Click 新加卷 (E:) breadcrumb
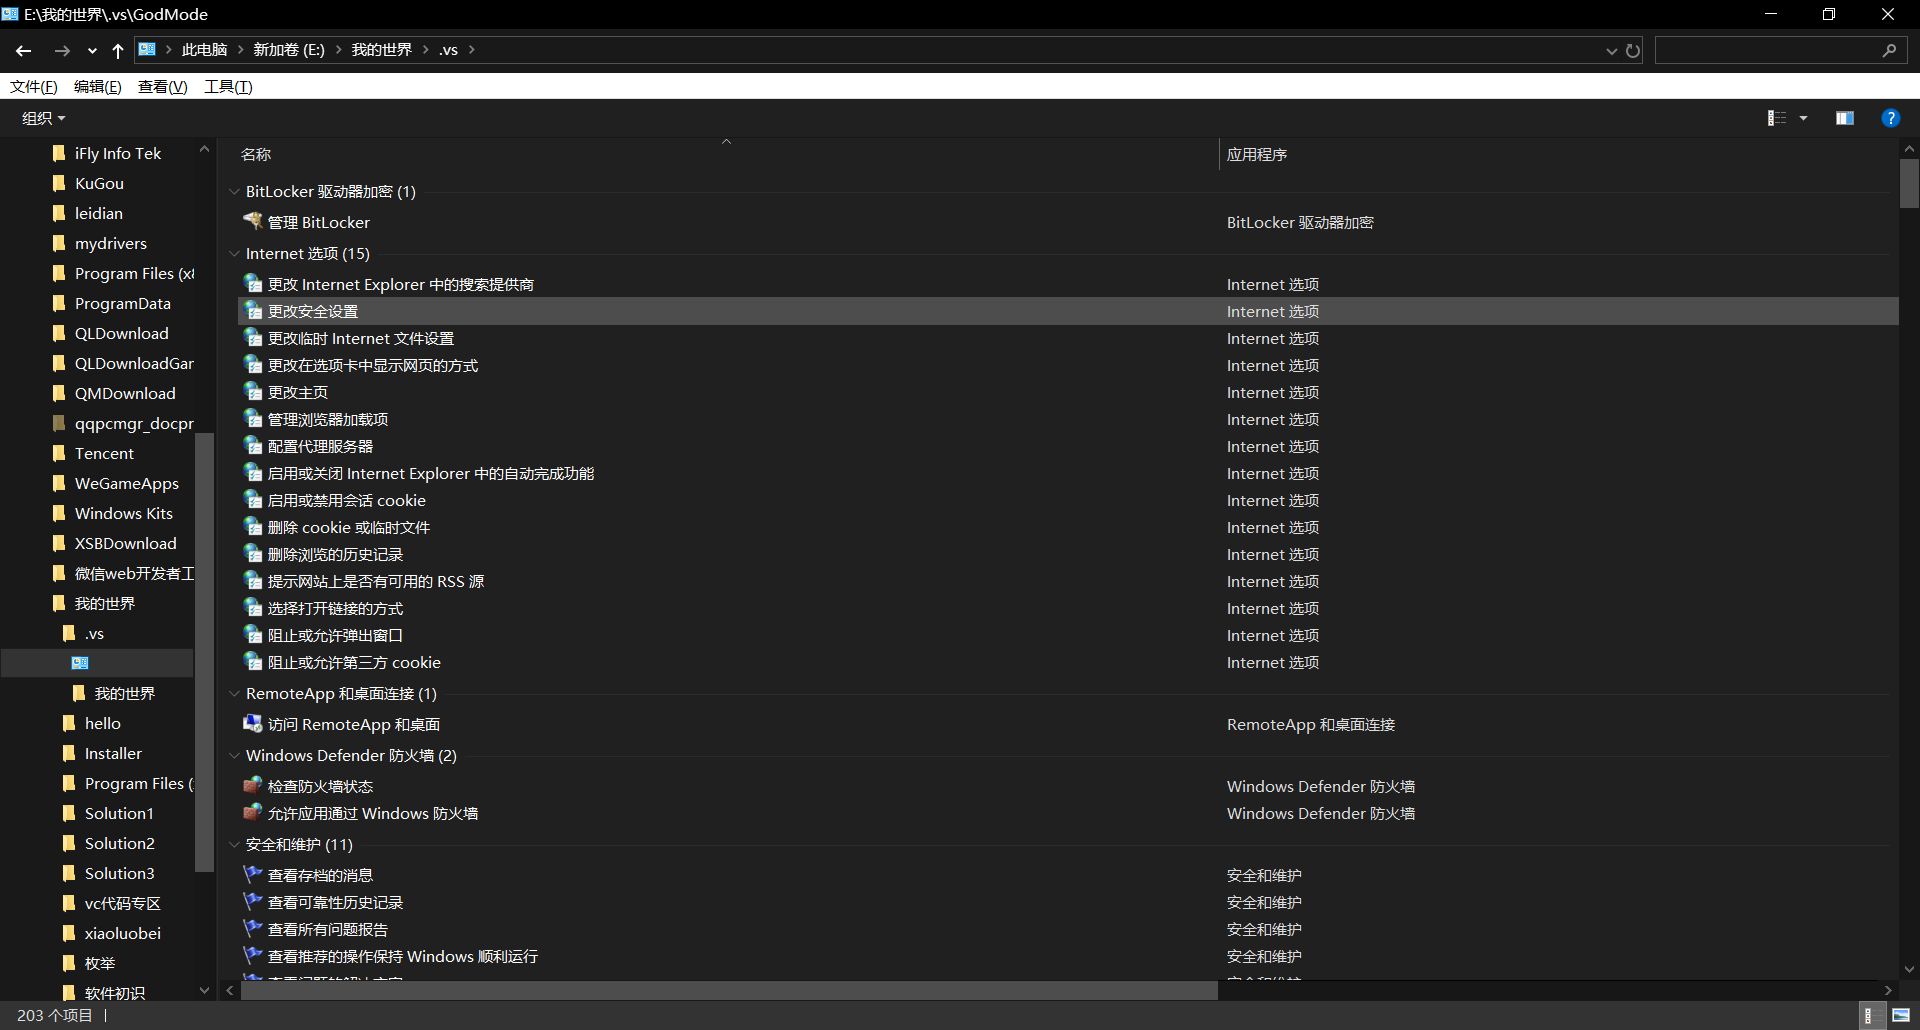 tap(289, 50)
